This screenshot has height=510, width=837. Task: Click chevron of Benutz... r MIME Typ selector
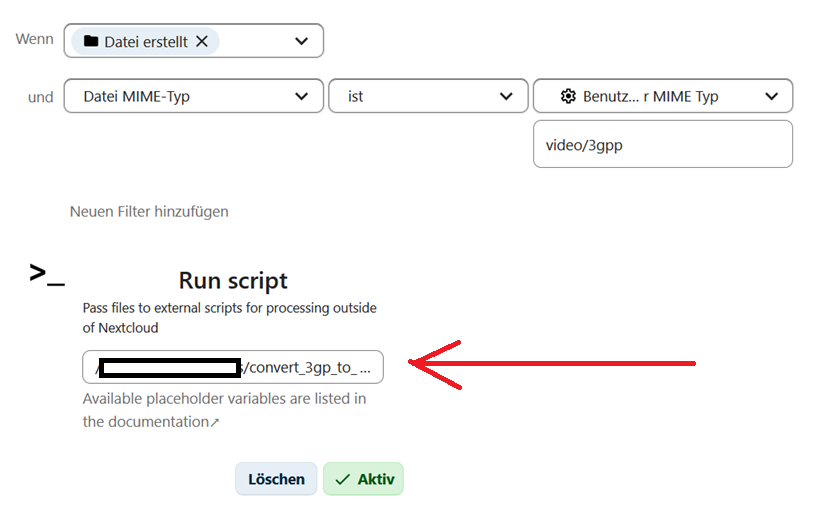[771, 97]
